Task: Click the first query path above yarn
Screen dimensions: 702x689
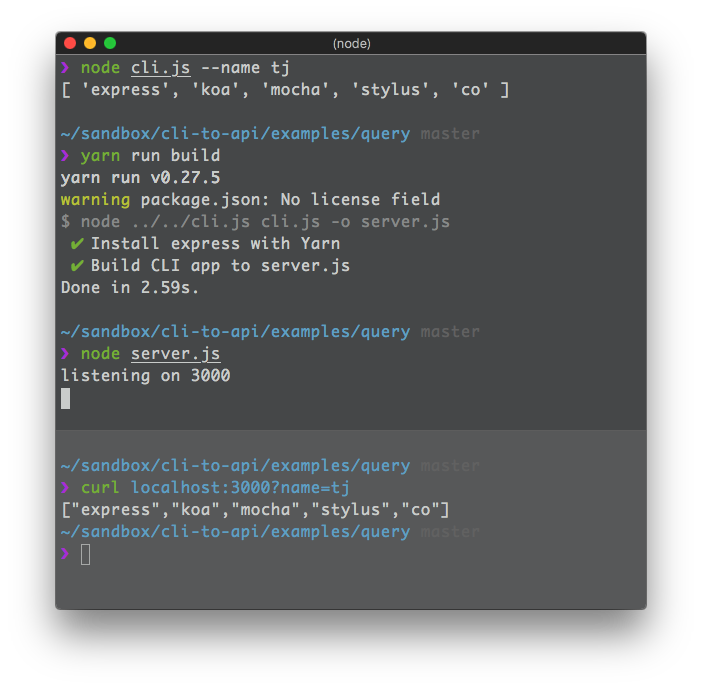Action: point(235,134)
